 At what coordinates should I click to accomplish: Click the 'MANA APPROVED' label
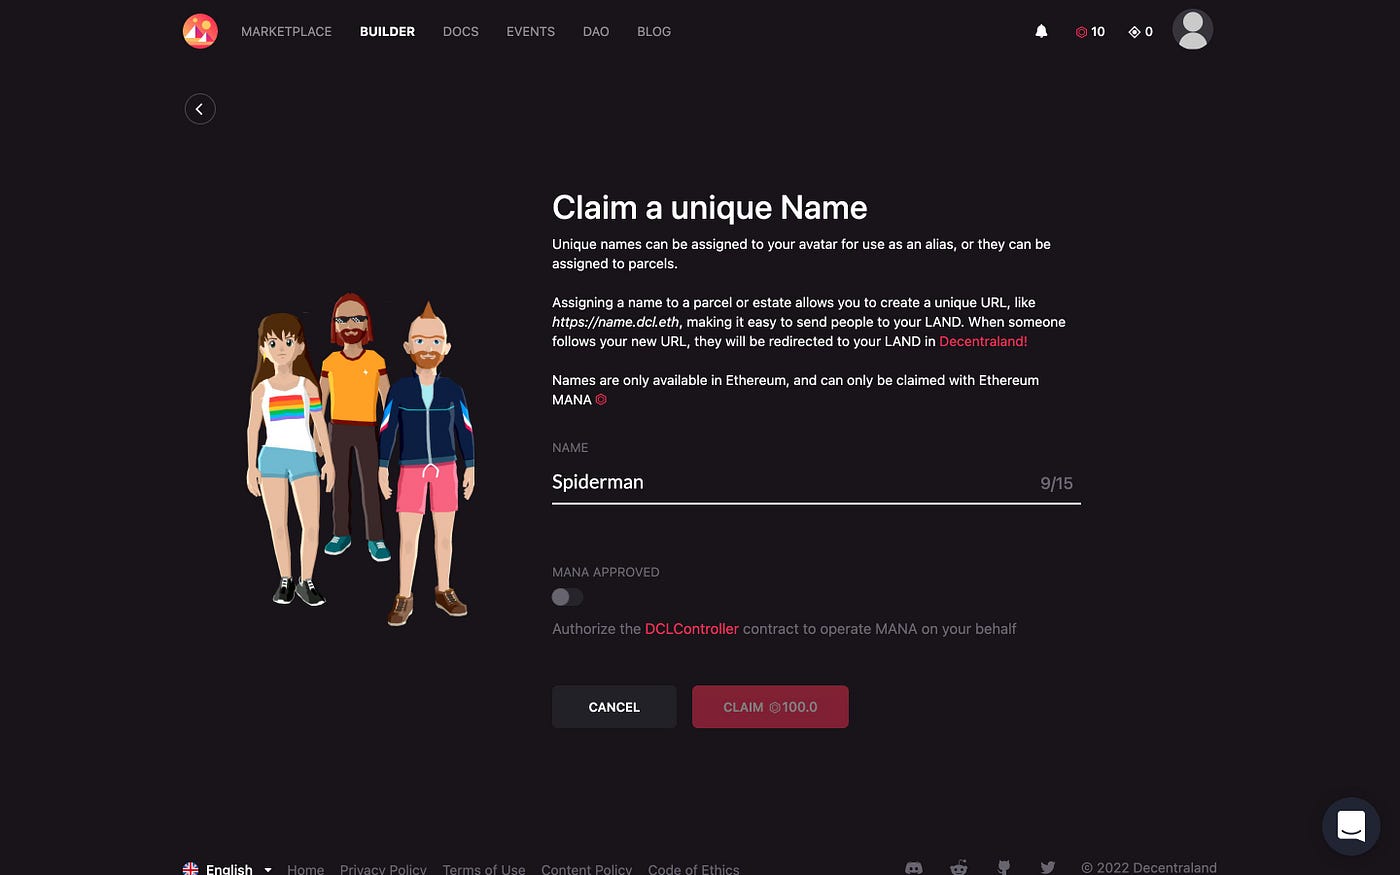click(606, 572)
